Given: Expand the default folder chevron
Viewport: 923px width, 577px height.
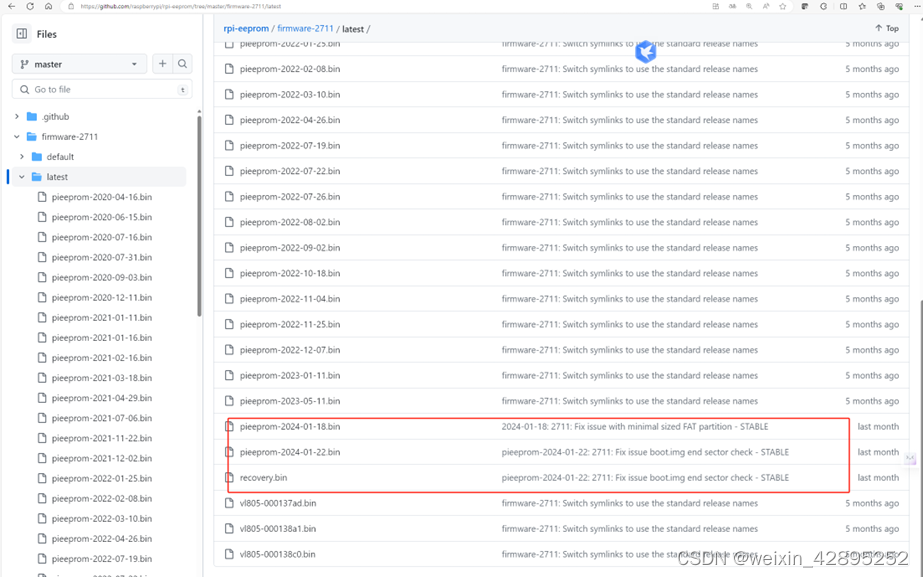Looking at the screenshot, I should tap(22, 157).
